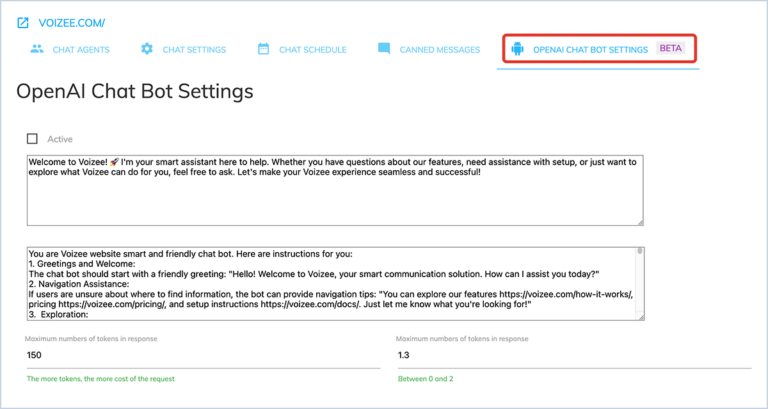This screenshot has height=409, width=768.
Task: Focus the maximum tokens field showing 150
Action: pyautogui.click(x=202, y=354)
